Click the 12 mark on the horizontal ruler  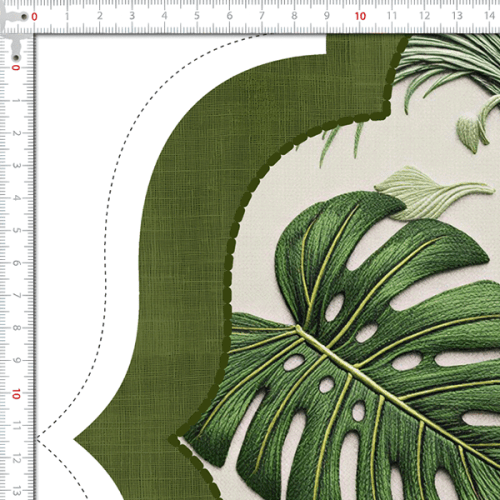(424, 16)
